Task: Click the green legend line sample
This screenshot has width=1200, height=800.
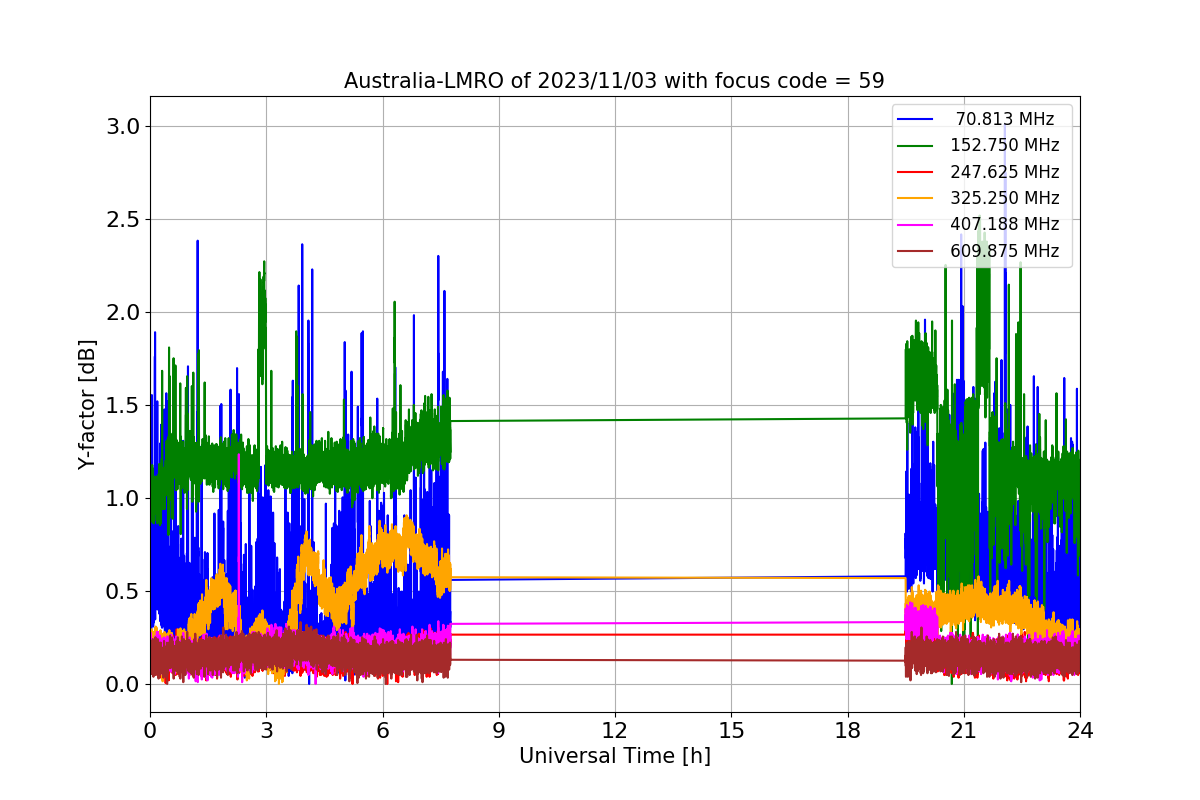Action: click(x=916, y=146)
